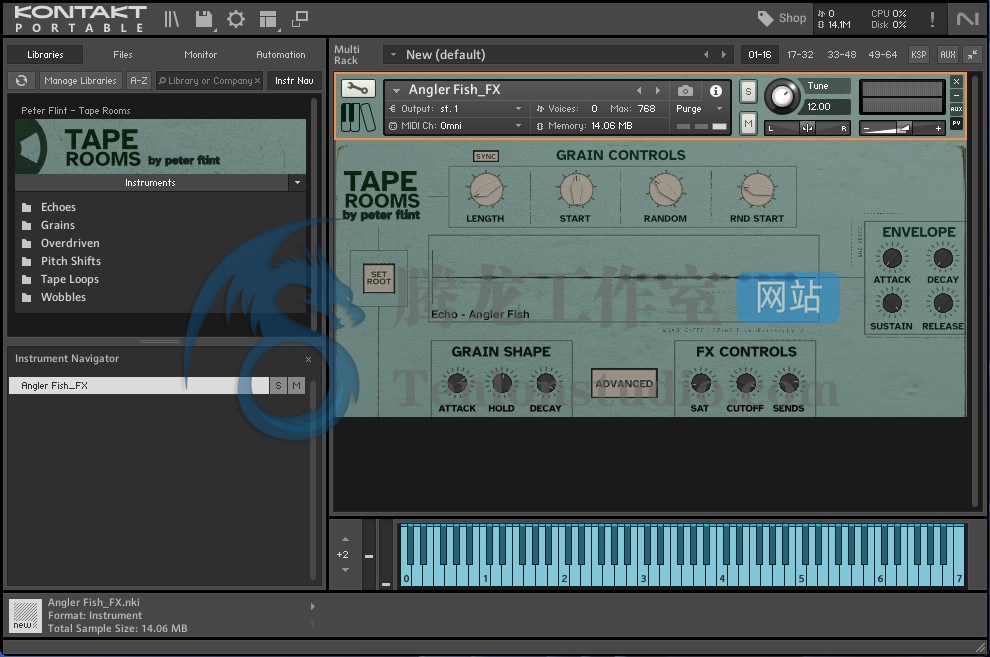Open instrument edit mode wrench icon
Viewport: 990px width, 657px height.
coord(358,89)
